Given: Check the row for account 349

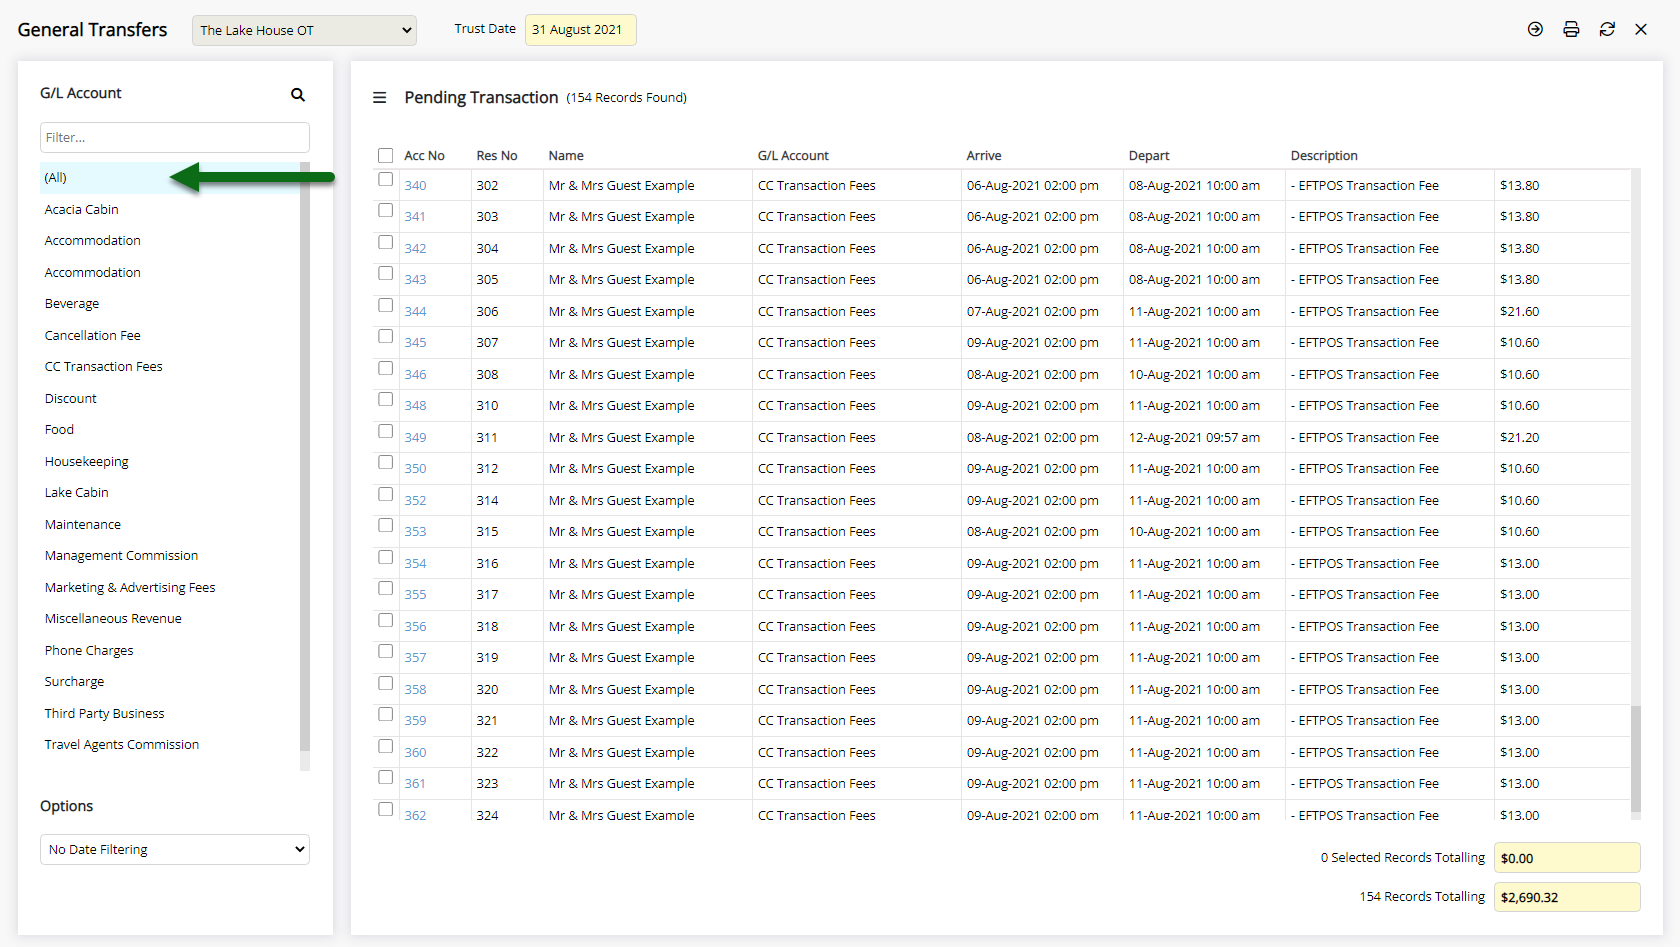Looking at the screenshot, I should pos(385,431).
